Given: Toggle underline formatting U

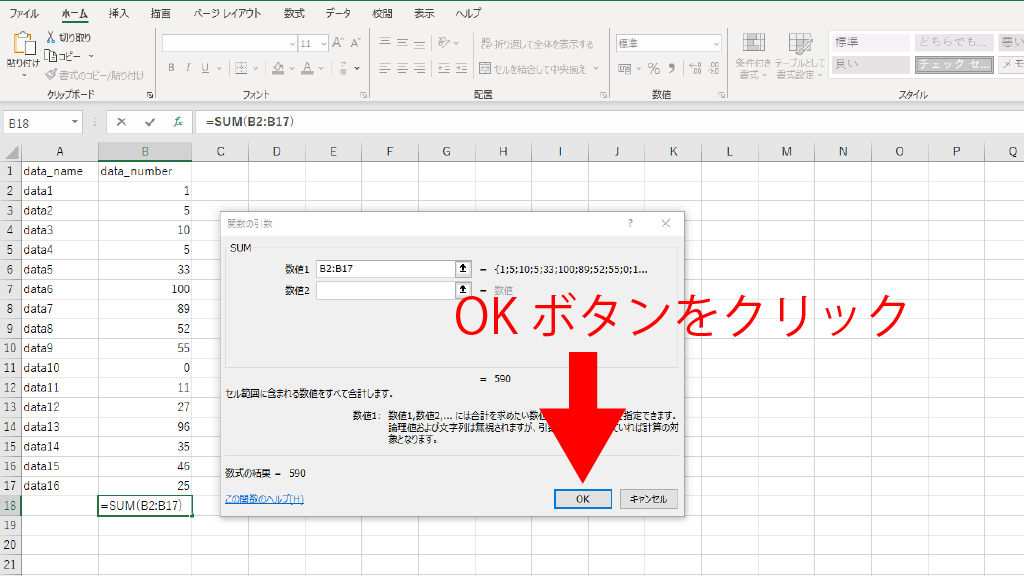Looking at the screenshot, I should click(x=209, y=69).
